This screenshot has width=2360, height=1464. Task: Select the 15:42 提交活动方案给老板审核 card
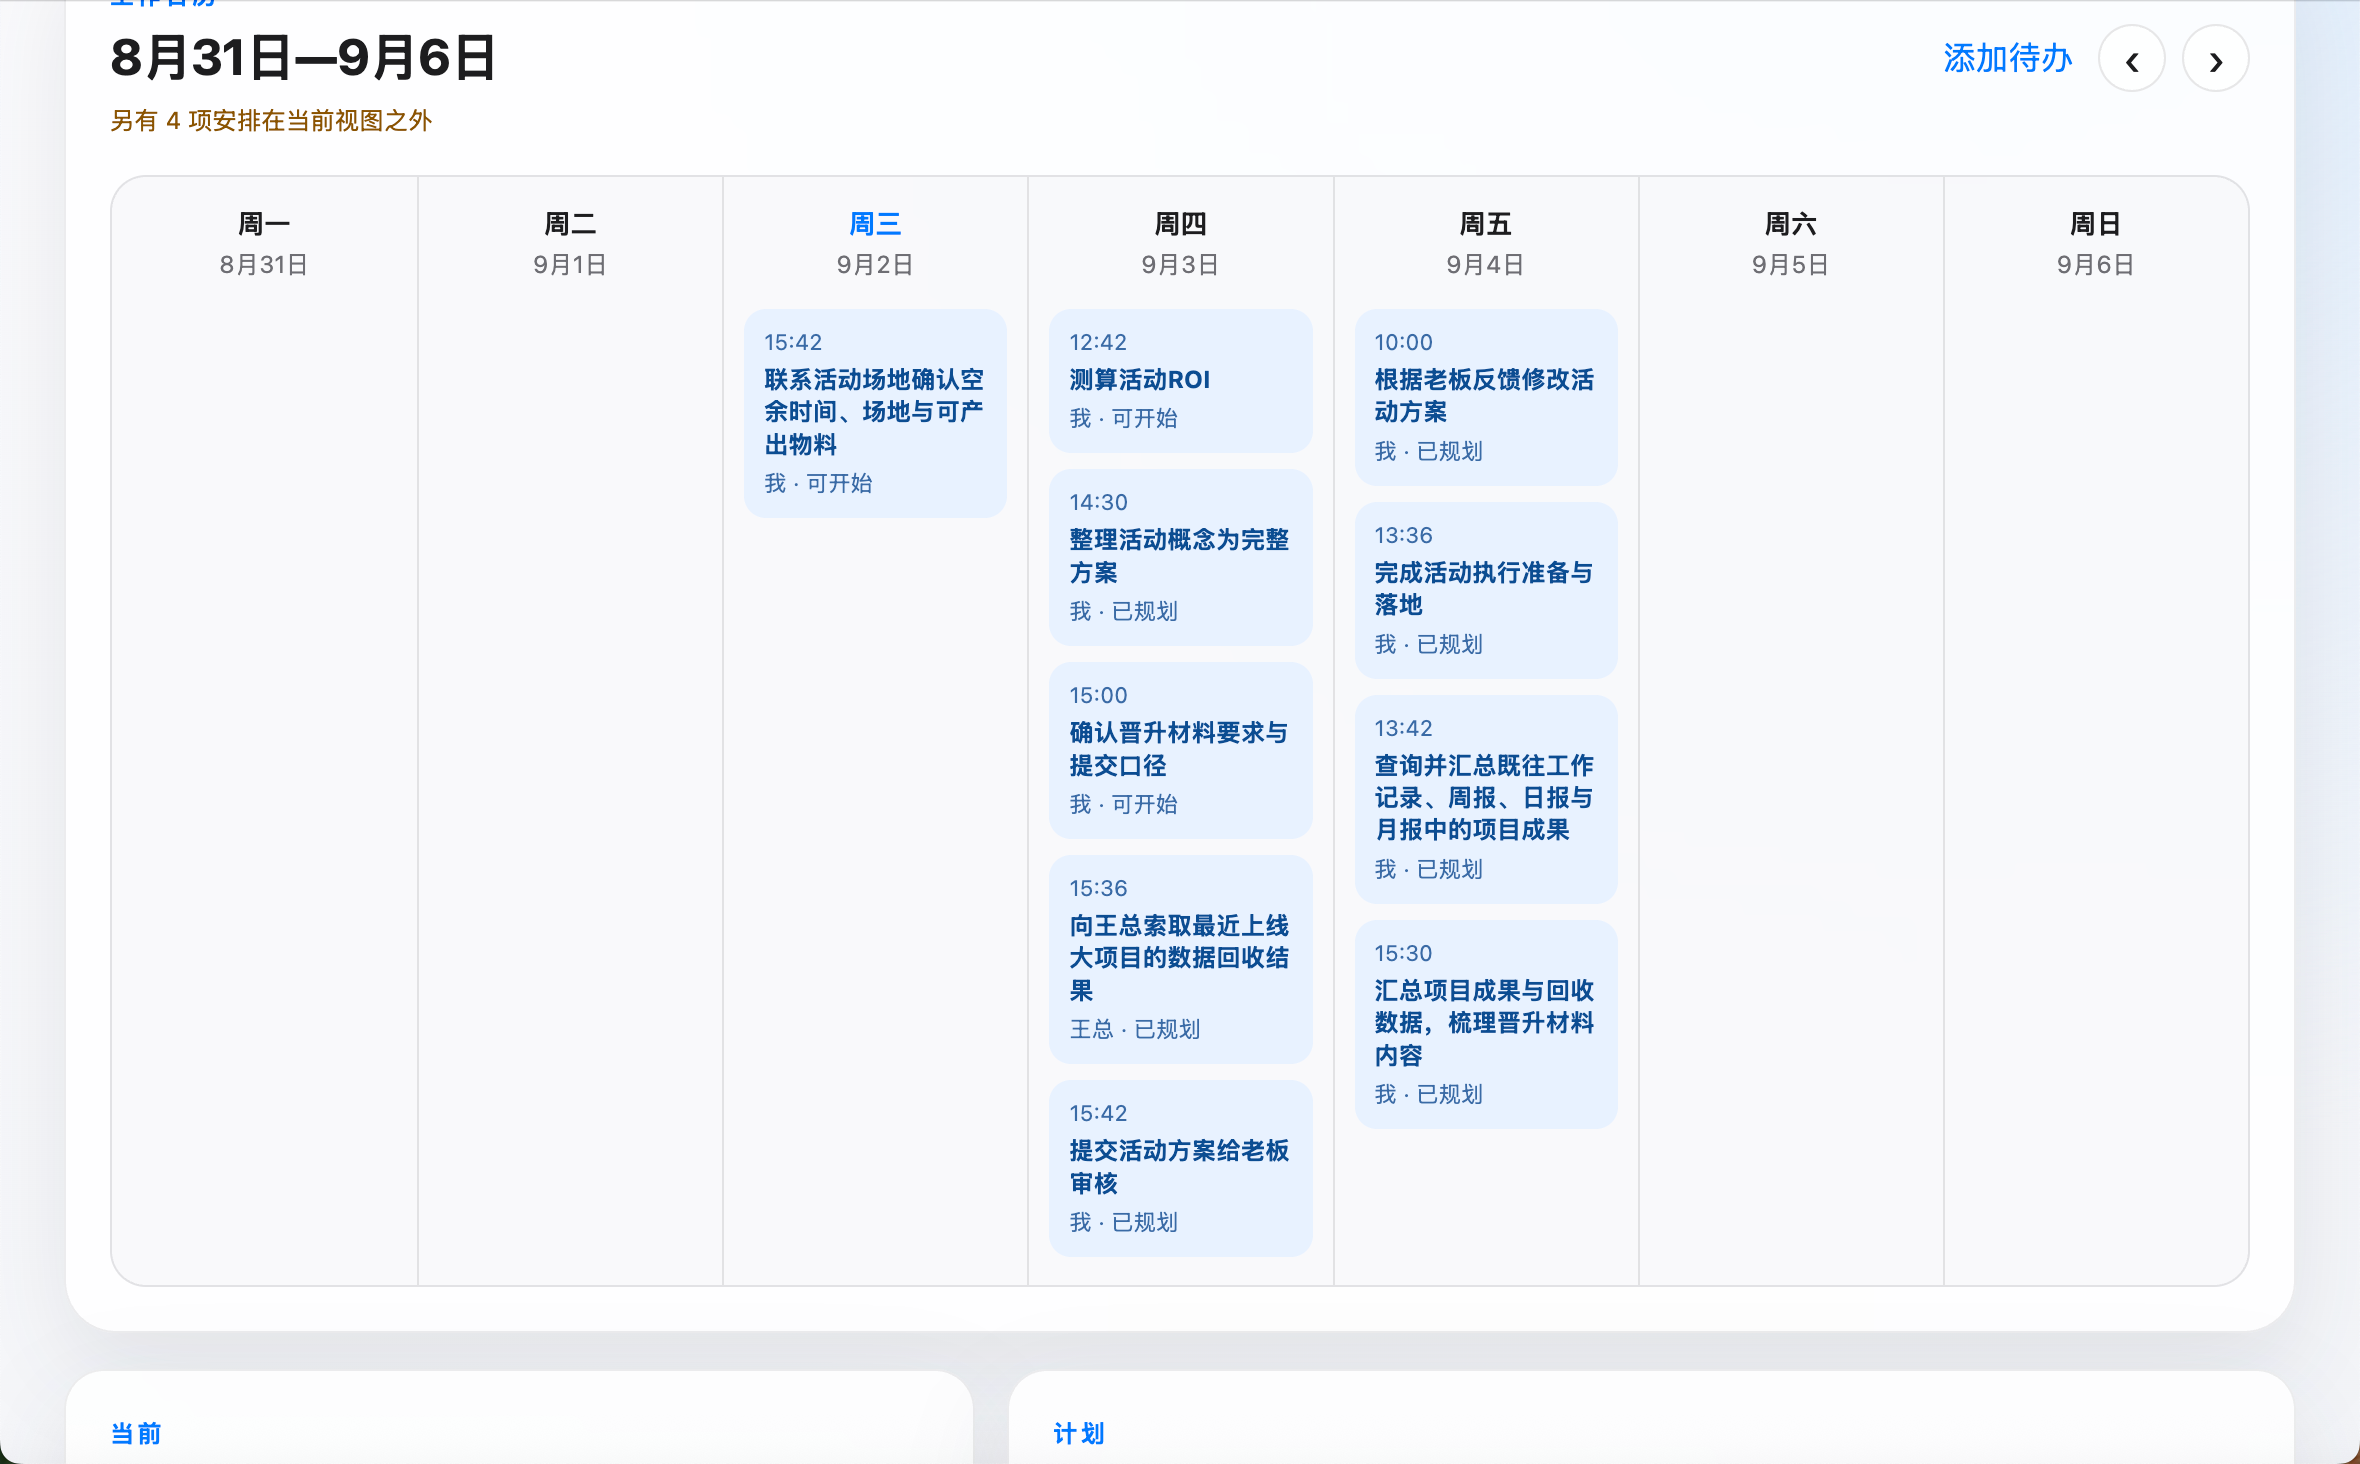click(x=1180, y=1168)
